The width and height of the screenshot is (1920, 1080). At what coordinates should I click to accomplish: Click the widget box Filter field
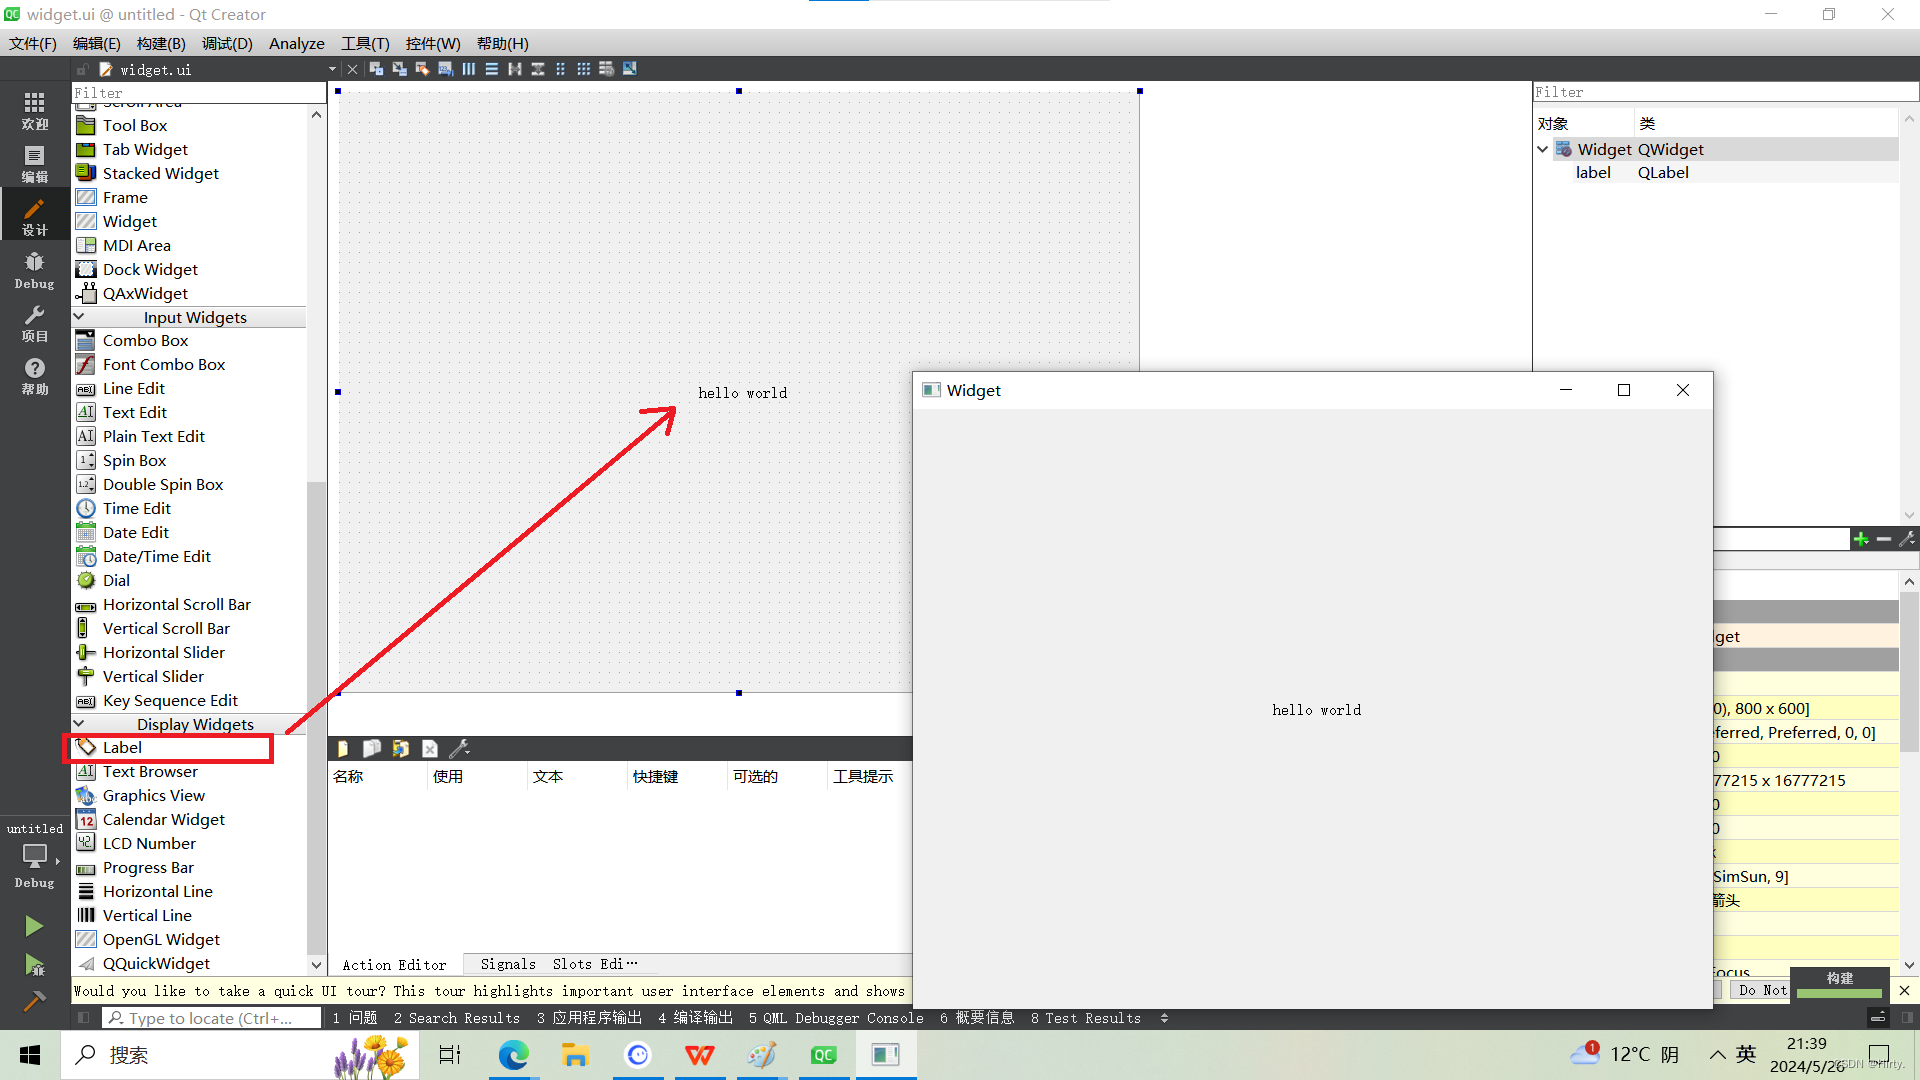[199, 93]
